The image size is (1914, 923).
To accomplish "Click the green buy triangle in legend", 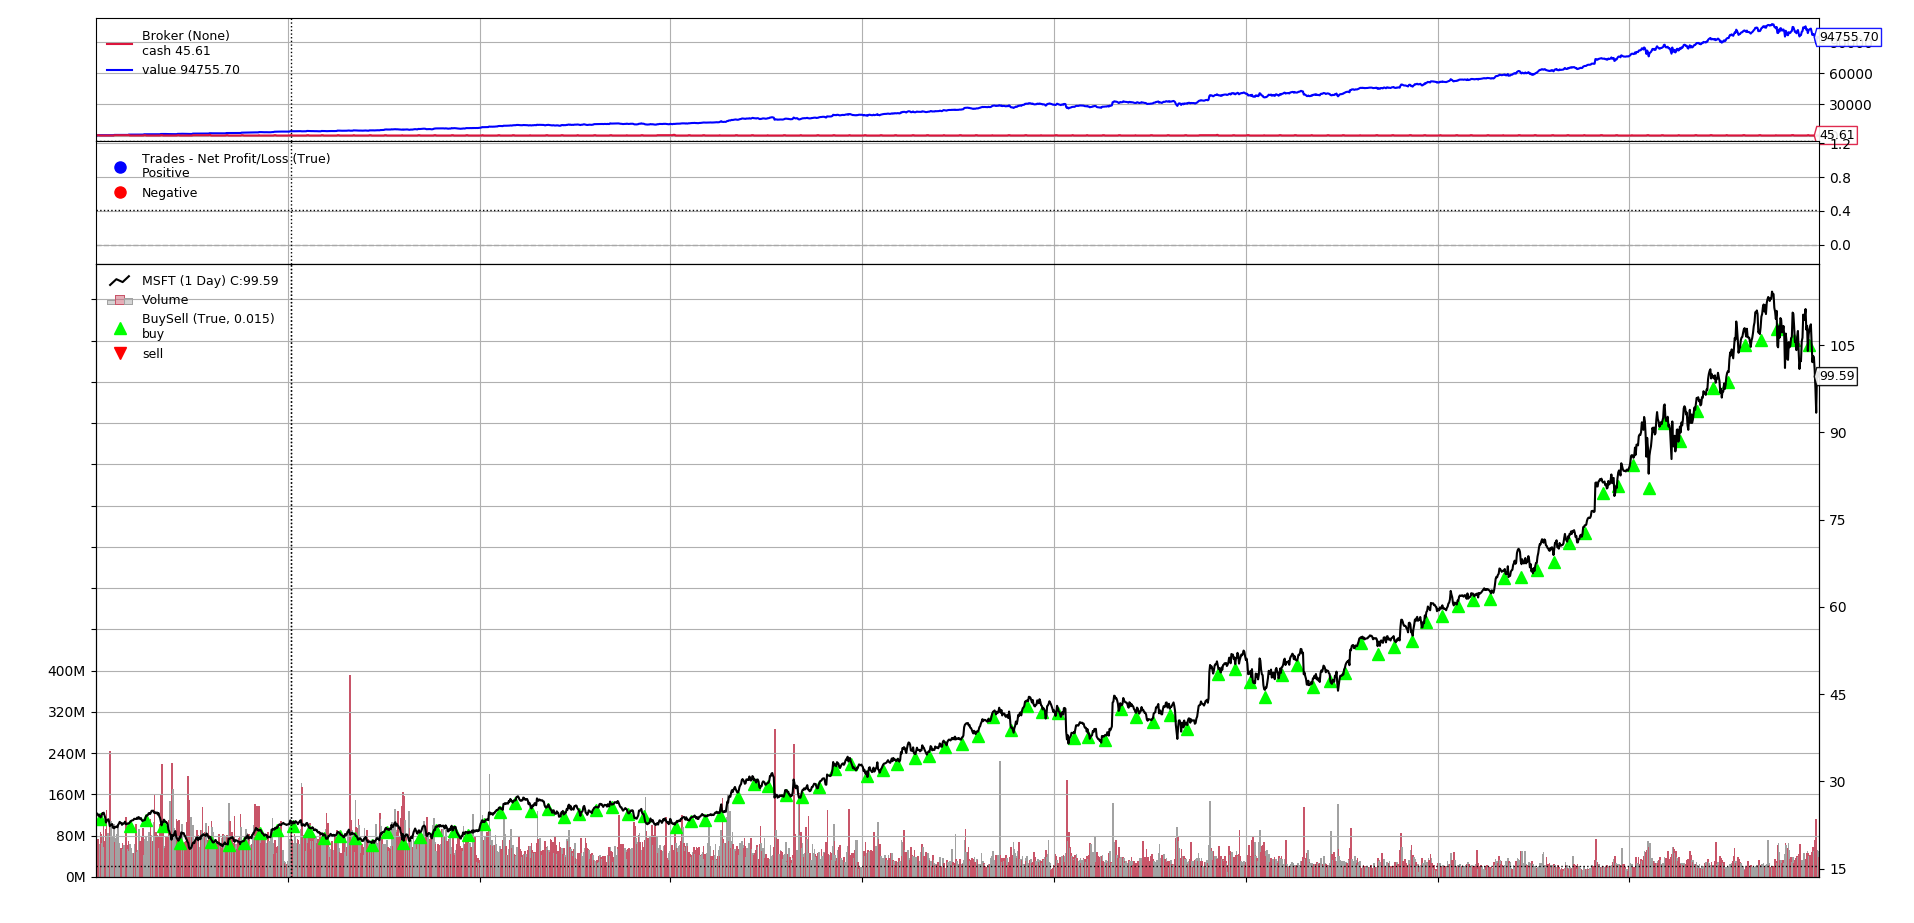I will coord(120,328).
